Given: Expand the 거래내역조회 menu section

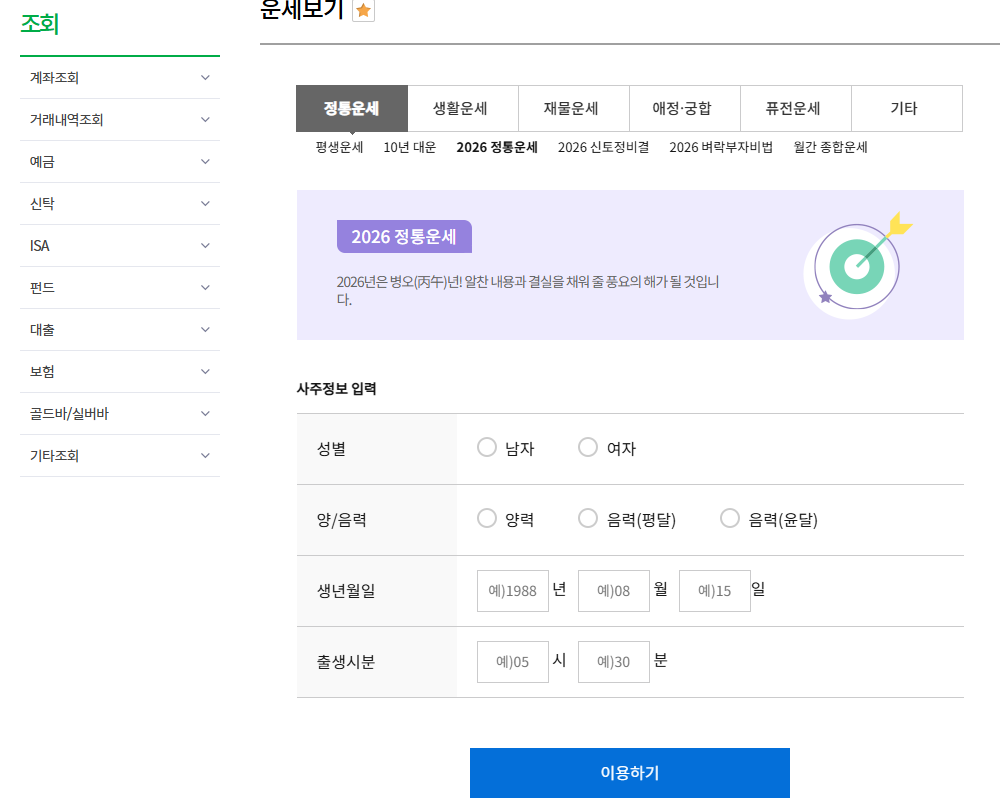Looking at the screenshot, I should pos(120,119).
